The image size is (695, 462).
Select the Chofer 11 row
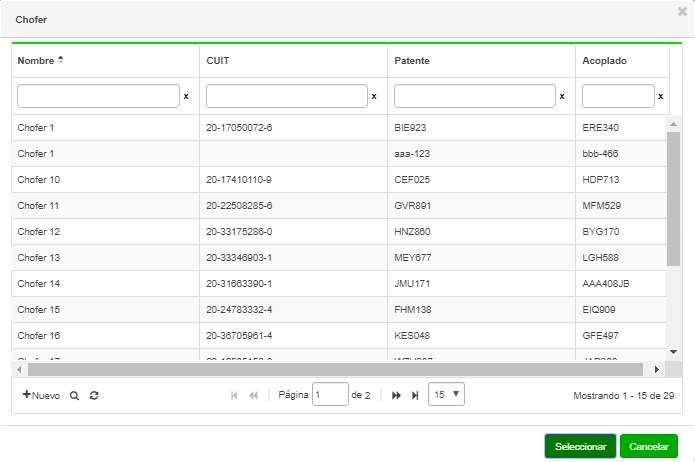click(339, 206)
